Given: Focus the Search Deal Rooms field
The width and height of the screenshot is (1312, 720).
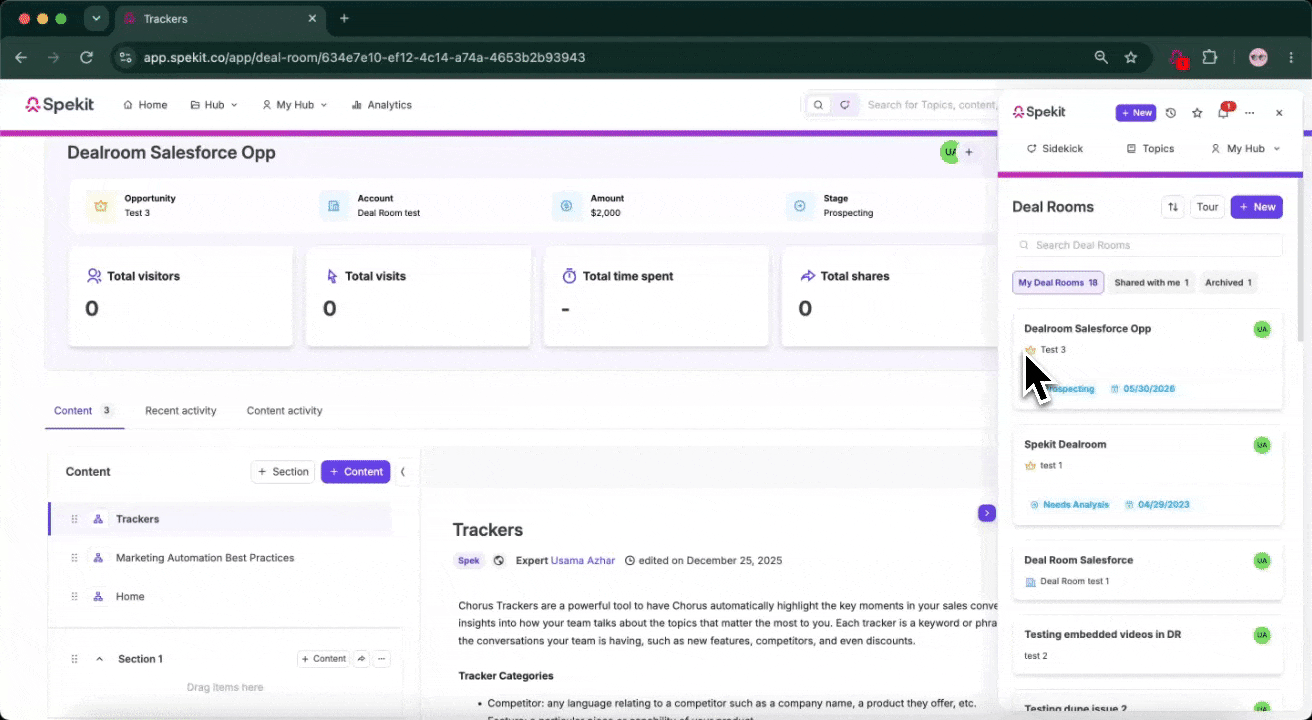Looking at the screenshot, I should tap(1148, 245).
